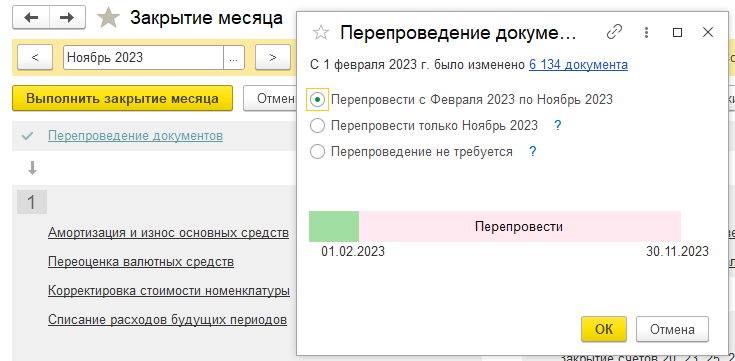Confirm with the OK button
The width and height of the screenshot is (735, 361).
604,329
